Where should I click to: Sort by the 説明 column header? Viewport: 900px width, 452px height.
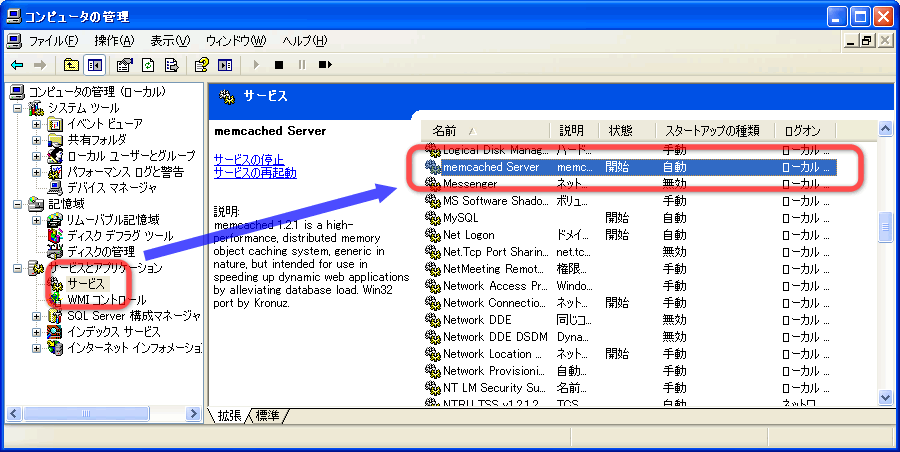point(575,131)
